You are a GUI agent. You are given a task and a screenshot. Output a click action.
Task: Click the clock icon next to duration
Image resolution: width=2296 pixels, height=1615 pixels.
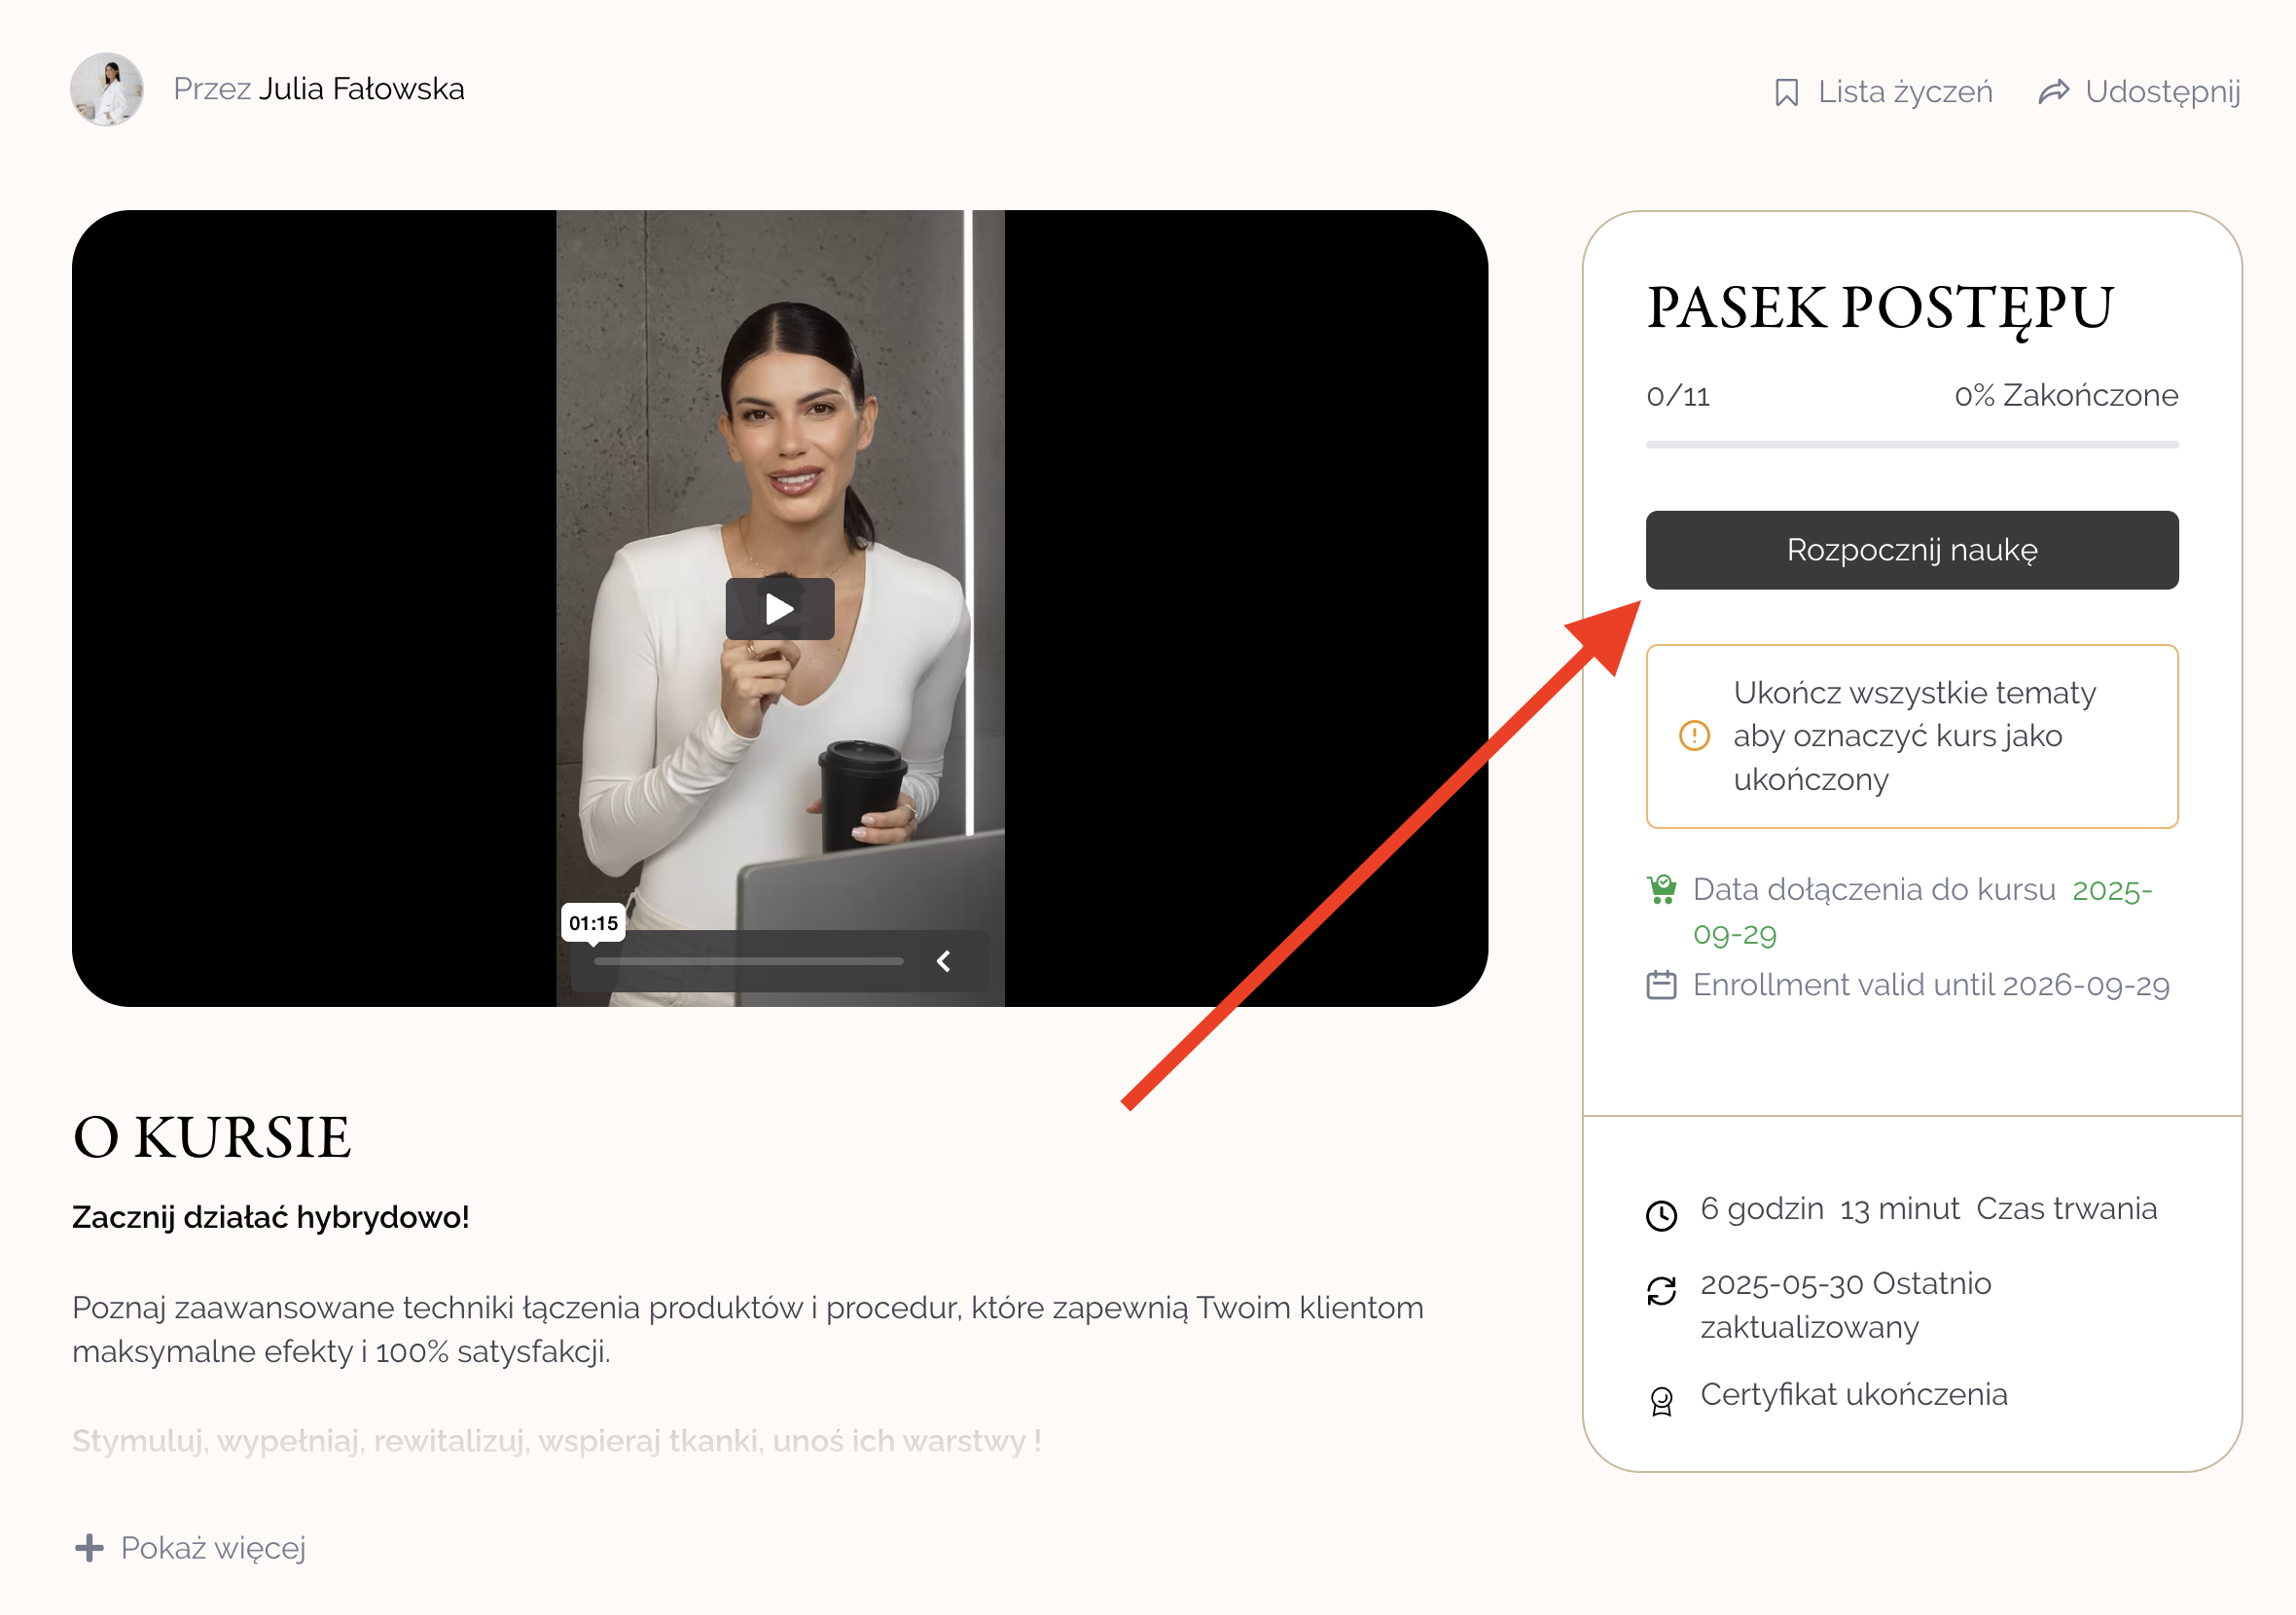(1661, 1215)
